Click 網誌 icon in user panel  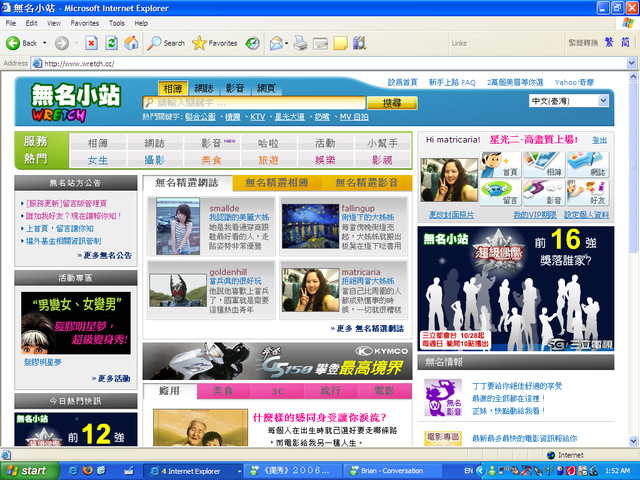click(588, 164)
